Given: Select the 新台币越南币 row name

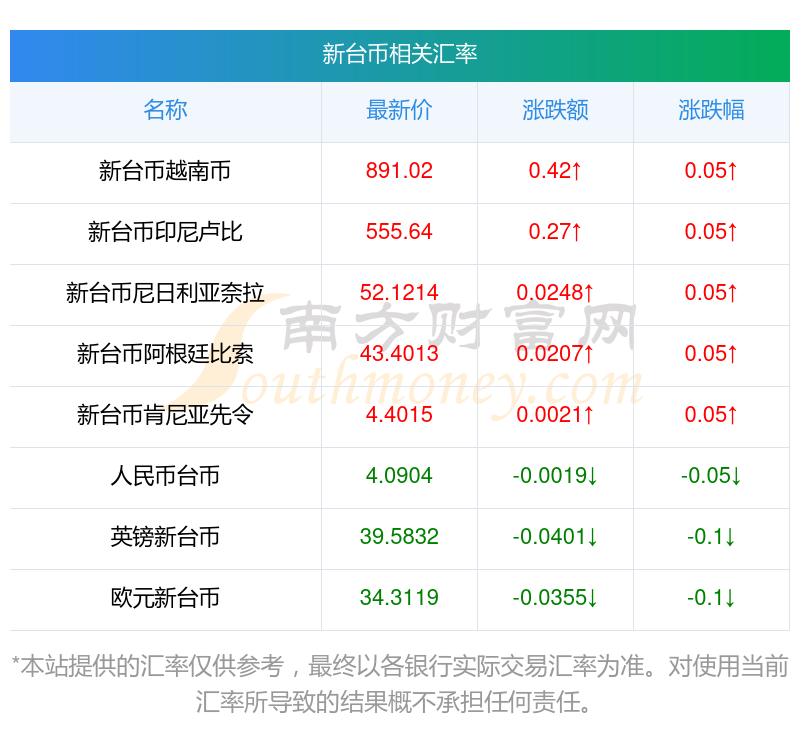Looking at the screenshot, I should [165, 171].
